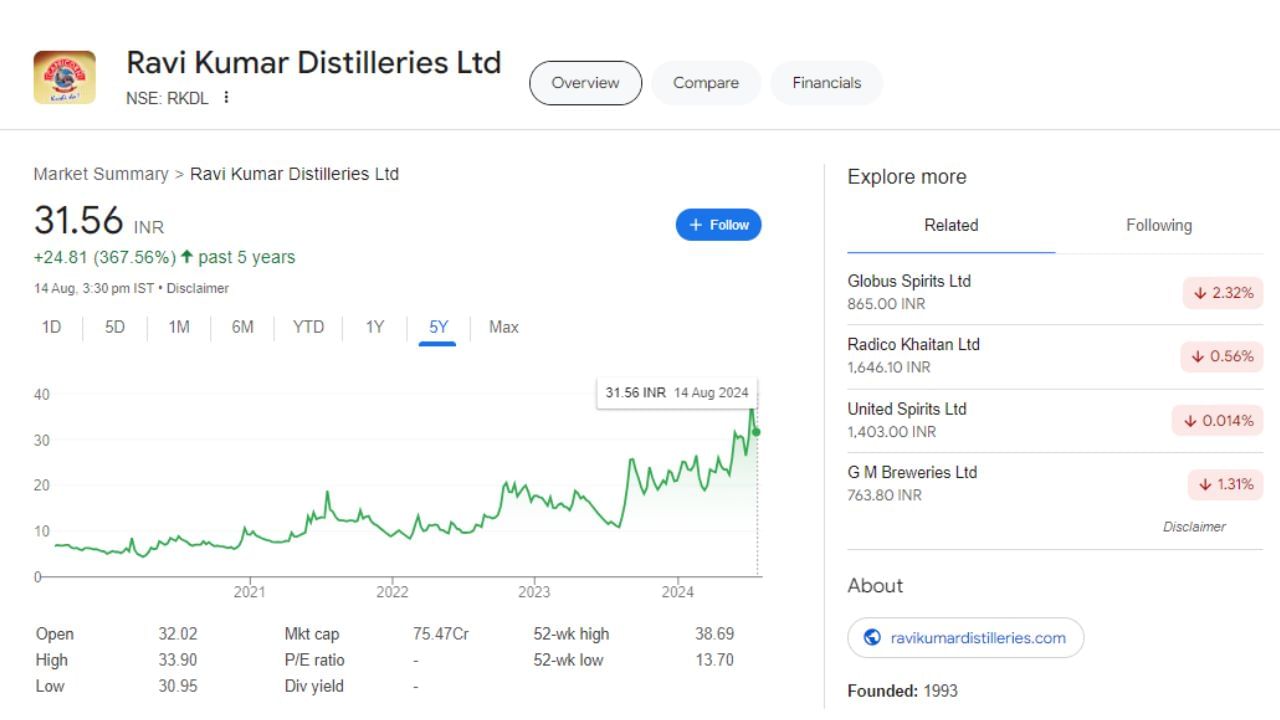Open the three-dot menu beside NSE: RKDL
This screenshot has height=720, width=1280.
pos(226,97)
